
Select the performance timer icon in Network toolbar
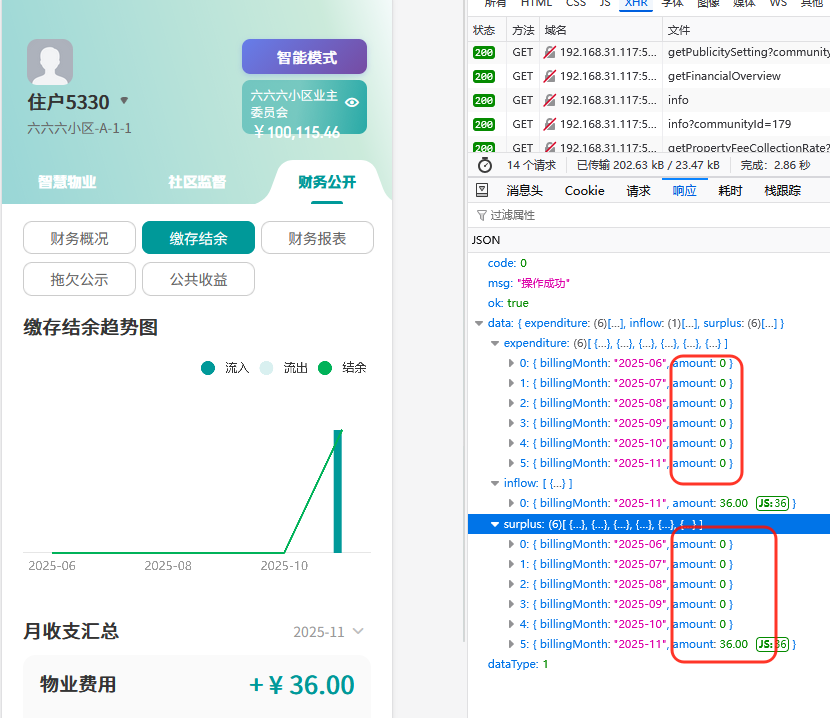point(484,165)
